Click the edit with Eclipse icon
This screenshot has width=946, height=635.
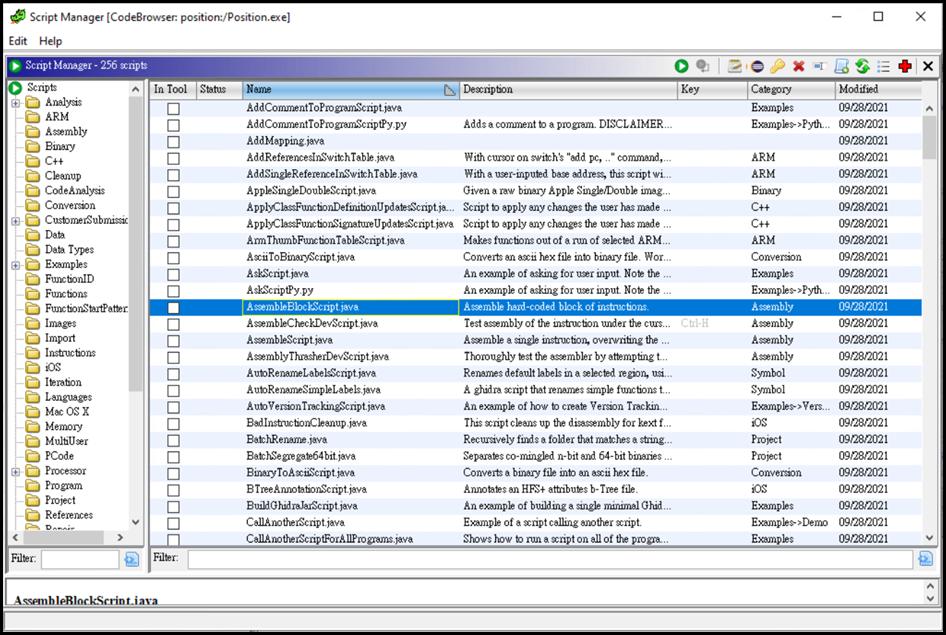point(757,66)
